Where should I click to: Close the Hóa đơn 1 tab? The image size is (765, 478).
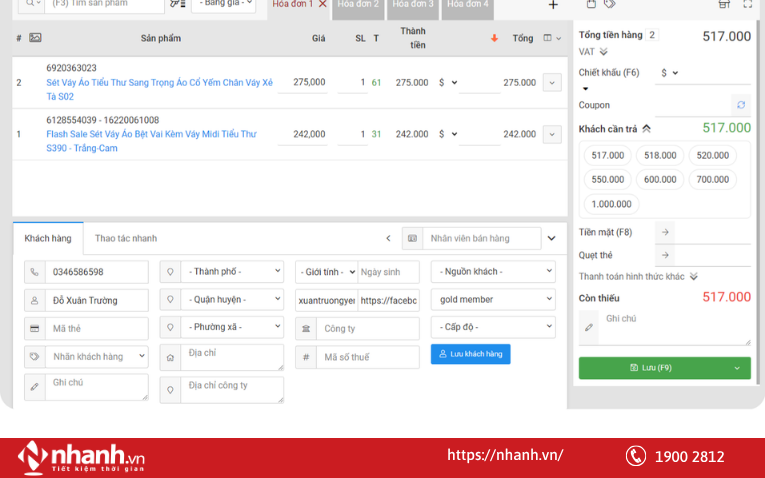tap(322, 5)
